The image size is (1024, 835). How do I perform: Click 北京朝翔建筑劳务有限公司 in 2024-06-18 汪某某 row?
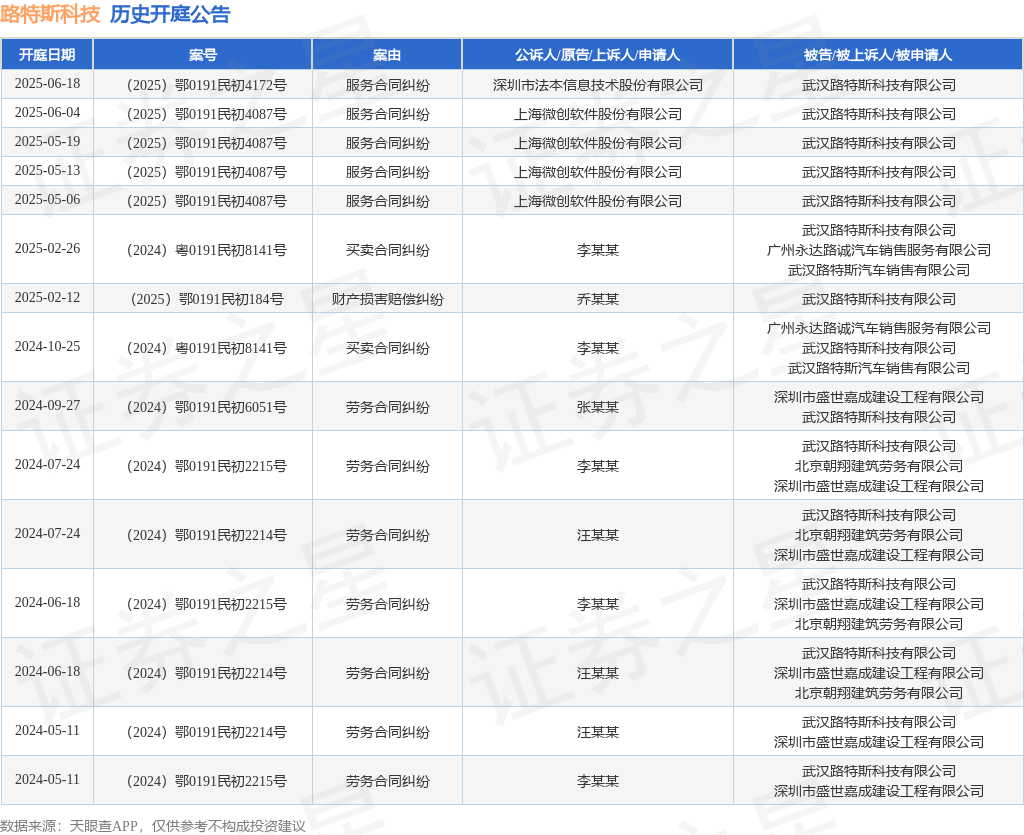[878, 693]
